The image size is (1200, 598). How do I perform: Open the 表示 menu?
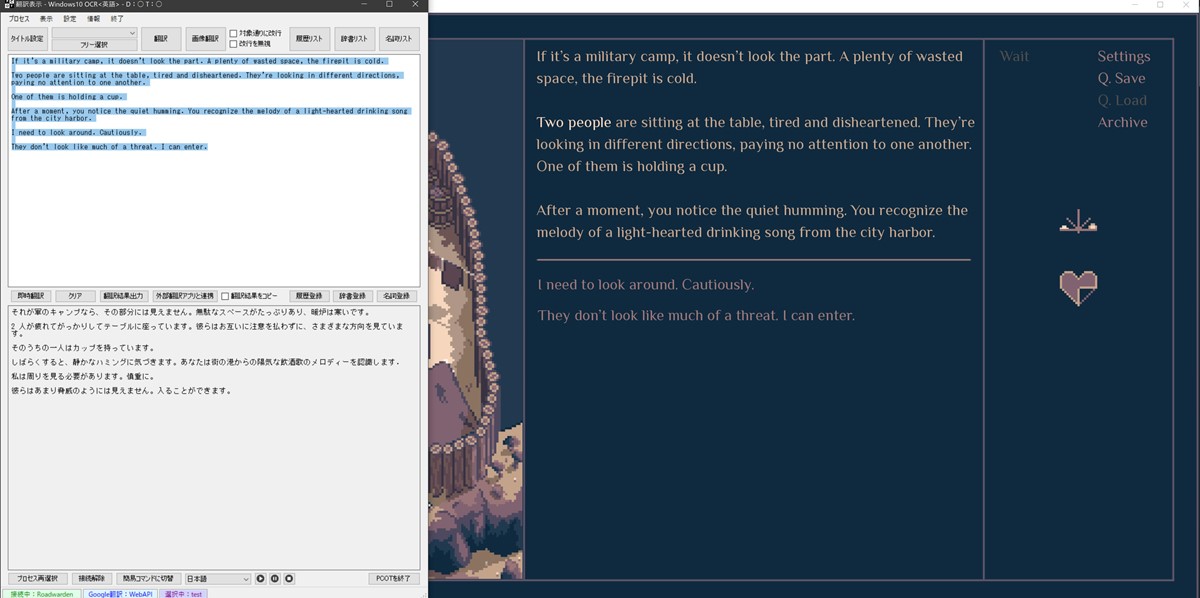(46, 19)
